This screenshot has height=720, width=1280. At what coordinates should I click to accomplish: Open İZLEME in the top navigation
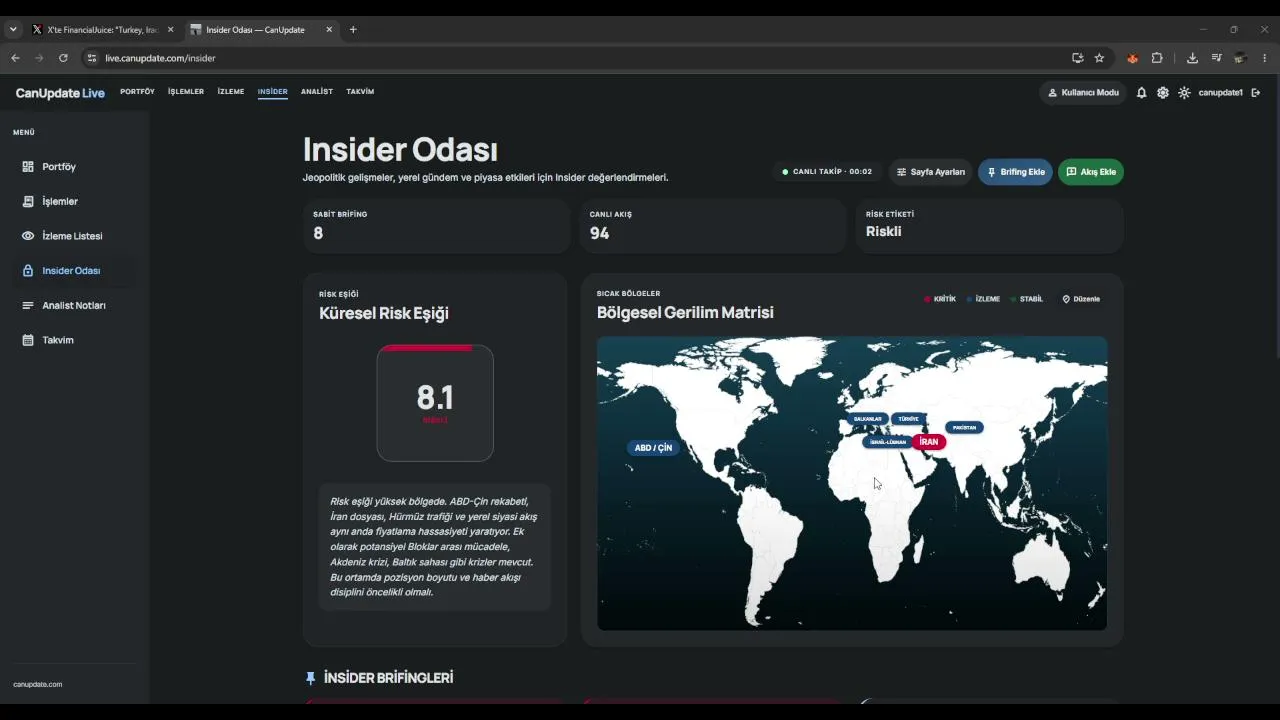[231, 92]
